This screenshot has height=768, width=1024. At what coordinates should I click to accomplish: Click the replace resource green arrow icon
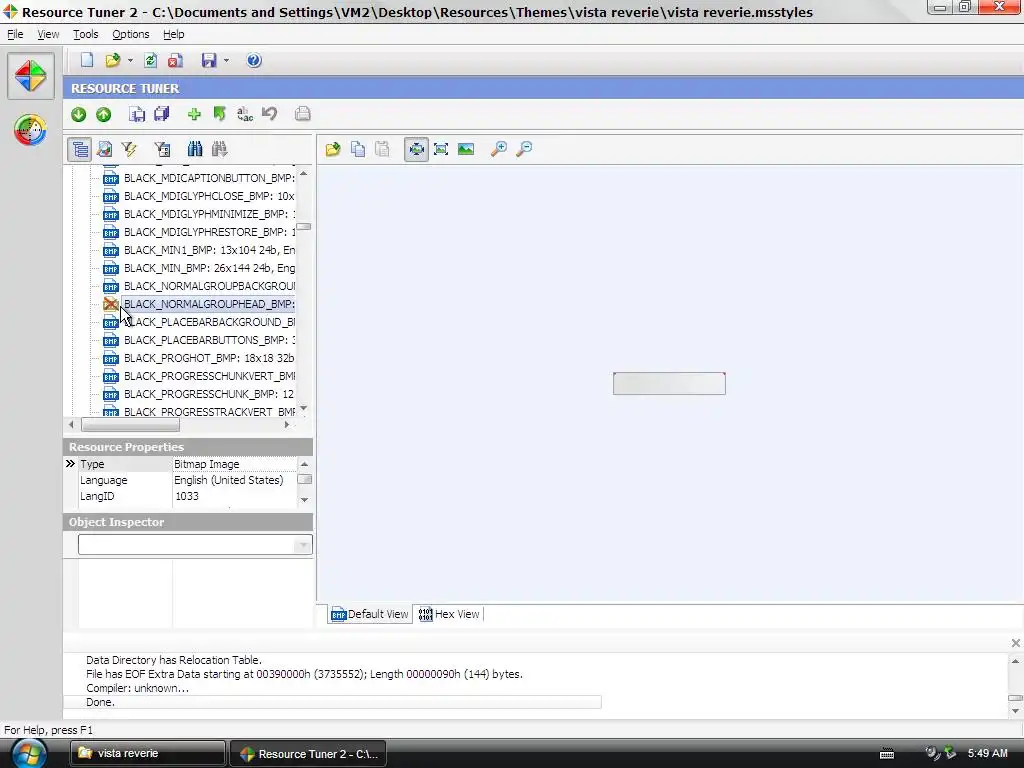(x=219, y=114)
